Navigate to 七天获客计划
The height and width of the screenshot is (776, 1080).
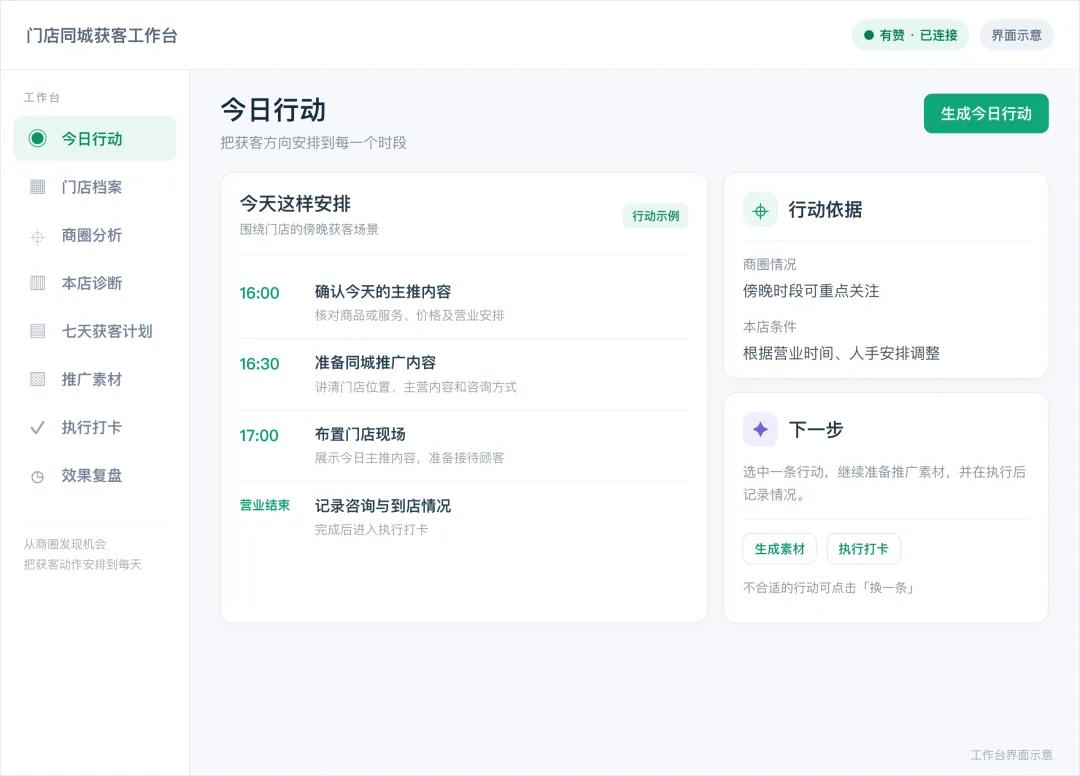95,331
